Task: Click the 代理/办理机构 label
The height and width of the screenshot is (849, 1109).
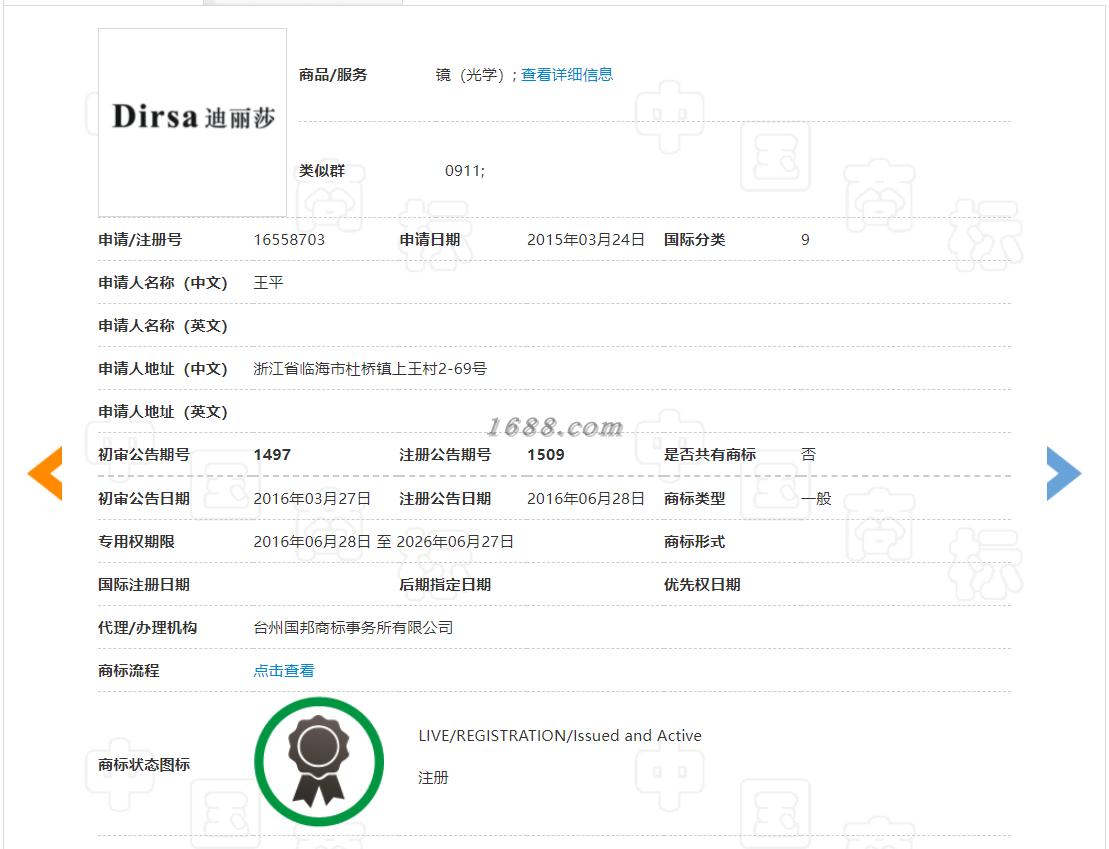Action: pos(148,628)
